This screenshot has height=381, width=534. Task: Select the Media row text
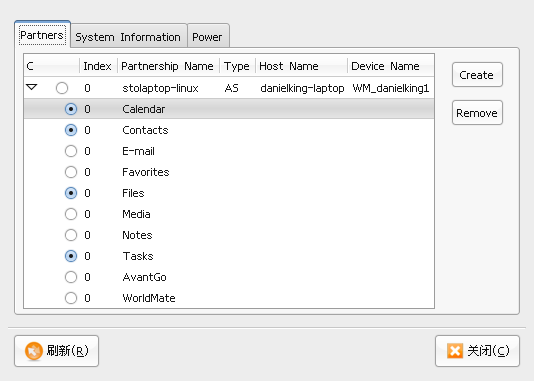137,214
